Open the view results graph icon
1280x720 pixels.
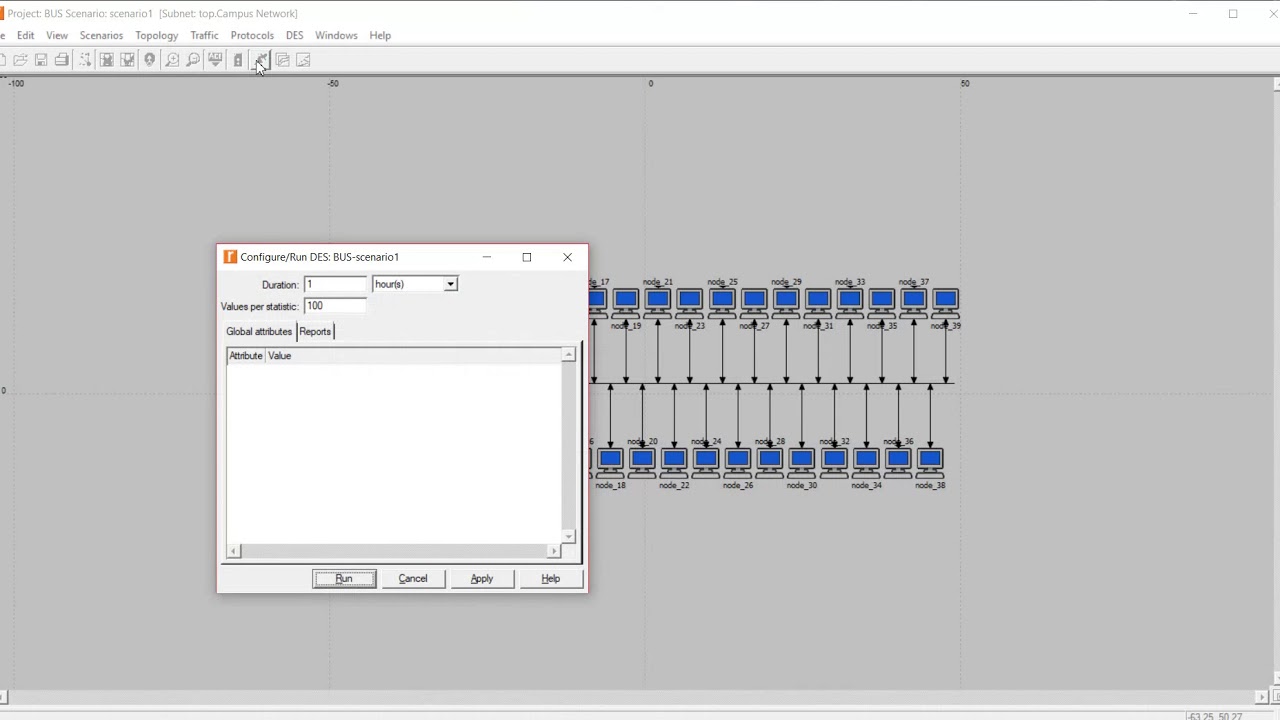point(282,60)
